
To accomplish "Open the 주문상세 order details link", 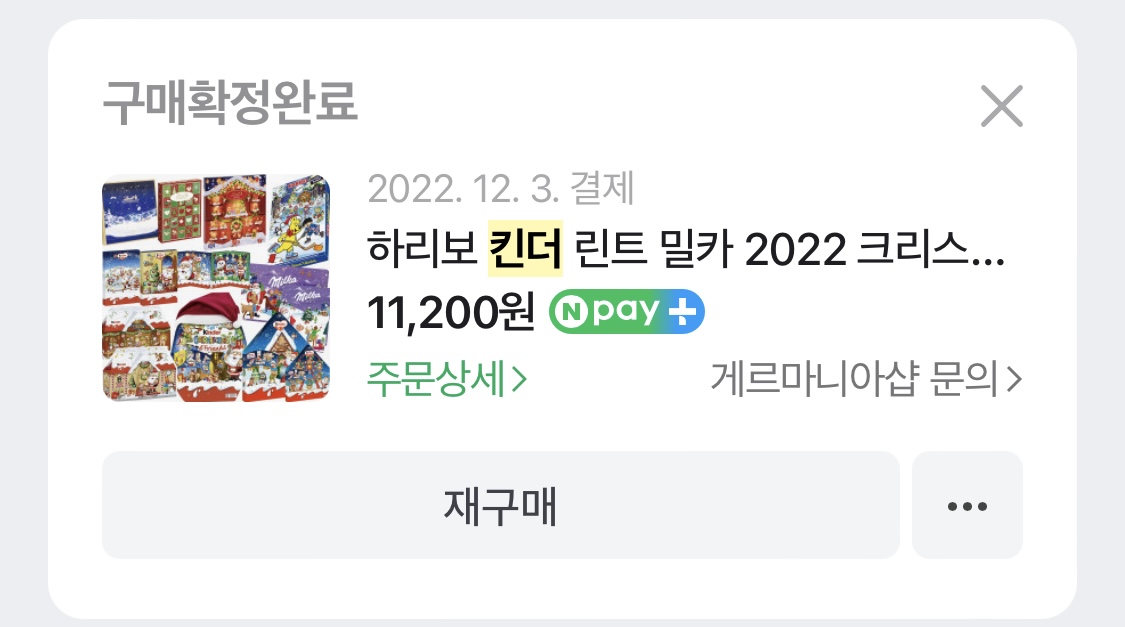I will [447, 379].
